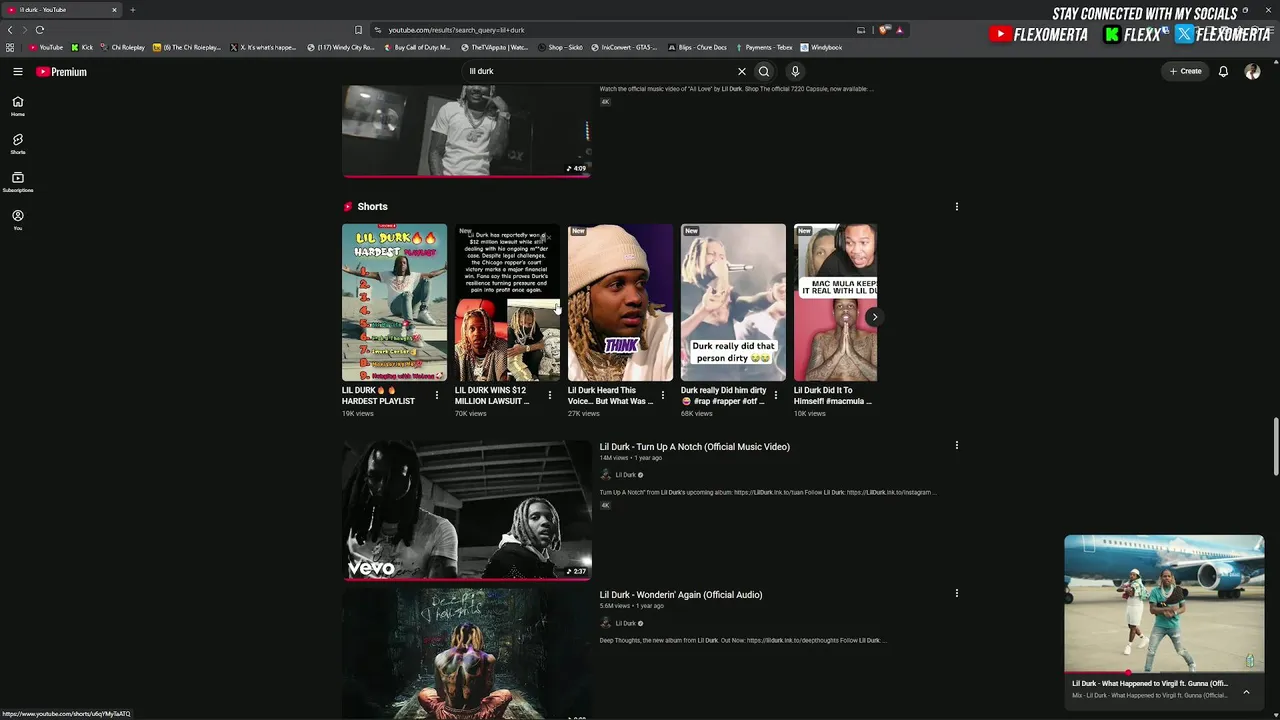Play the 'Turn Up A Notch' video thumbnail
The width and height of the screenshot is (1280, 720).
467,510
